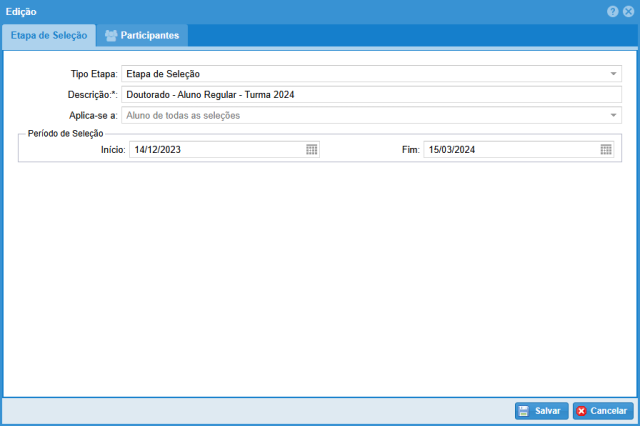Expand the Tipo Etapa dropdown arrow
Viewport: 640px width, 426px height.
pyautogui.click(x=613, y=74)
